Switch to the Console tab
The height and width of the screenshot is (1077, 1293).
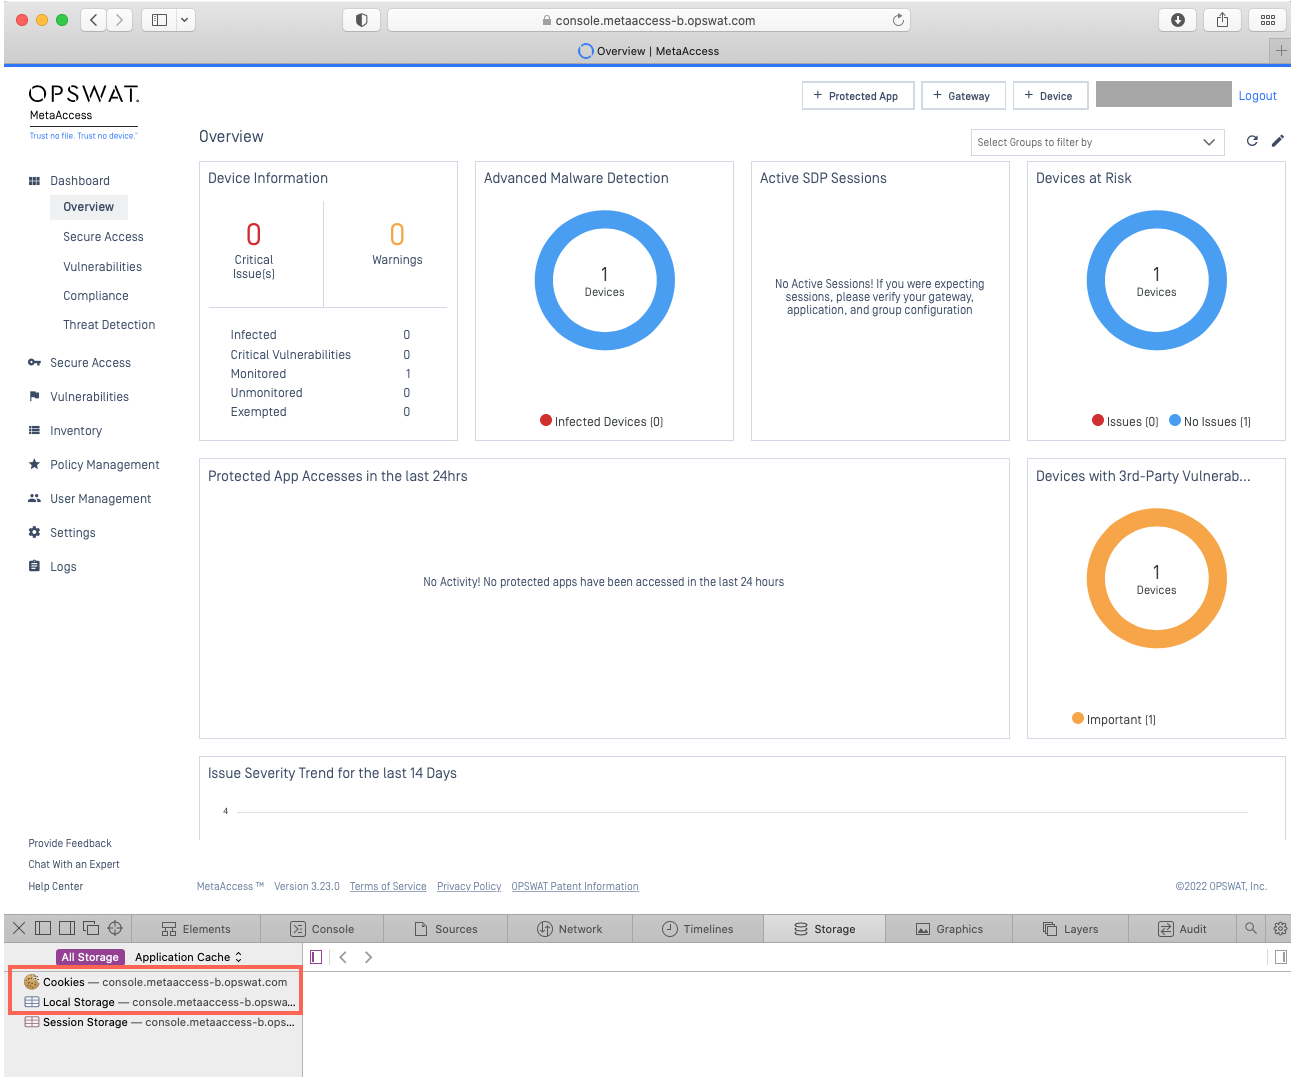322,929
